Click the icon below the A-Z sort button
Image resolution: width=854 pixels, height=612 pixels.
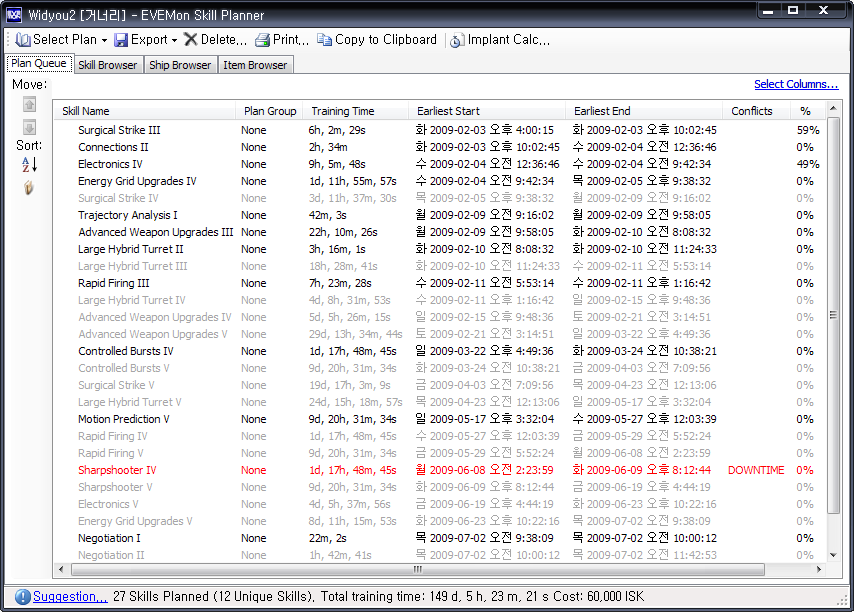[29, 188]
